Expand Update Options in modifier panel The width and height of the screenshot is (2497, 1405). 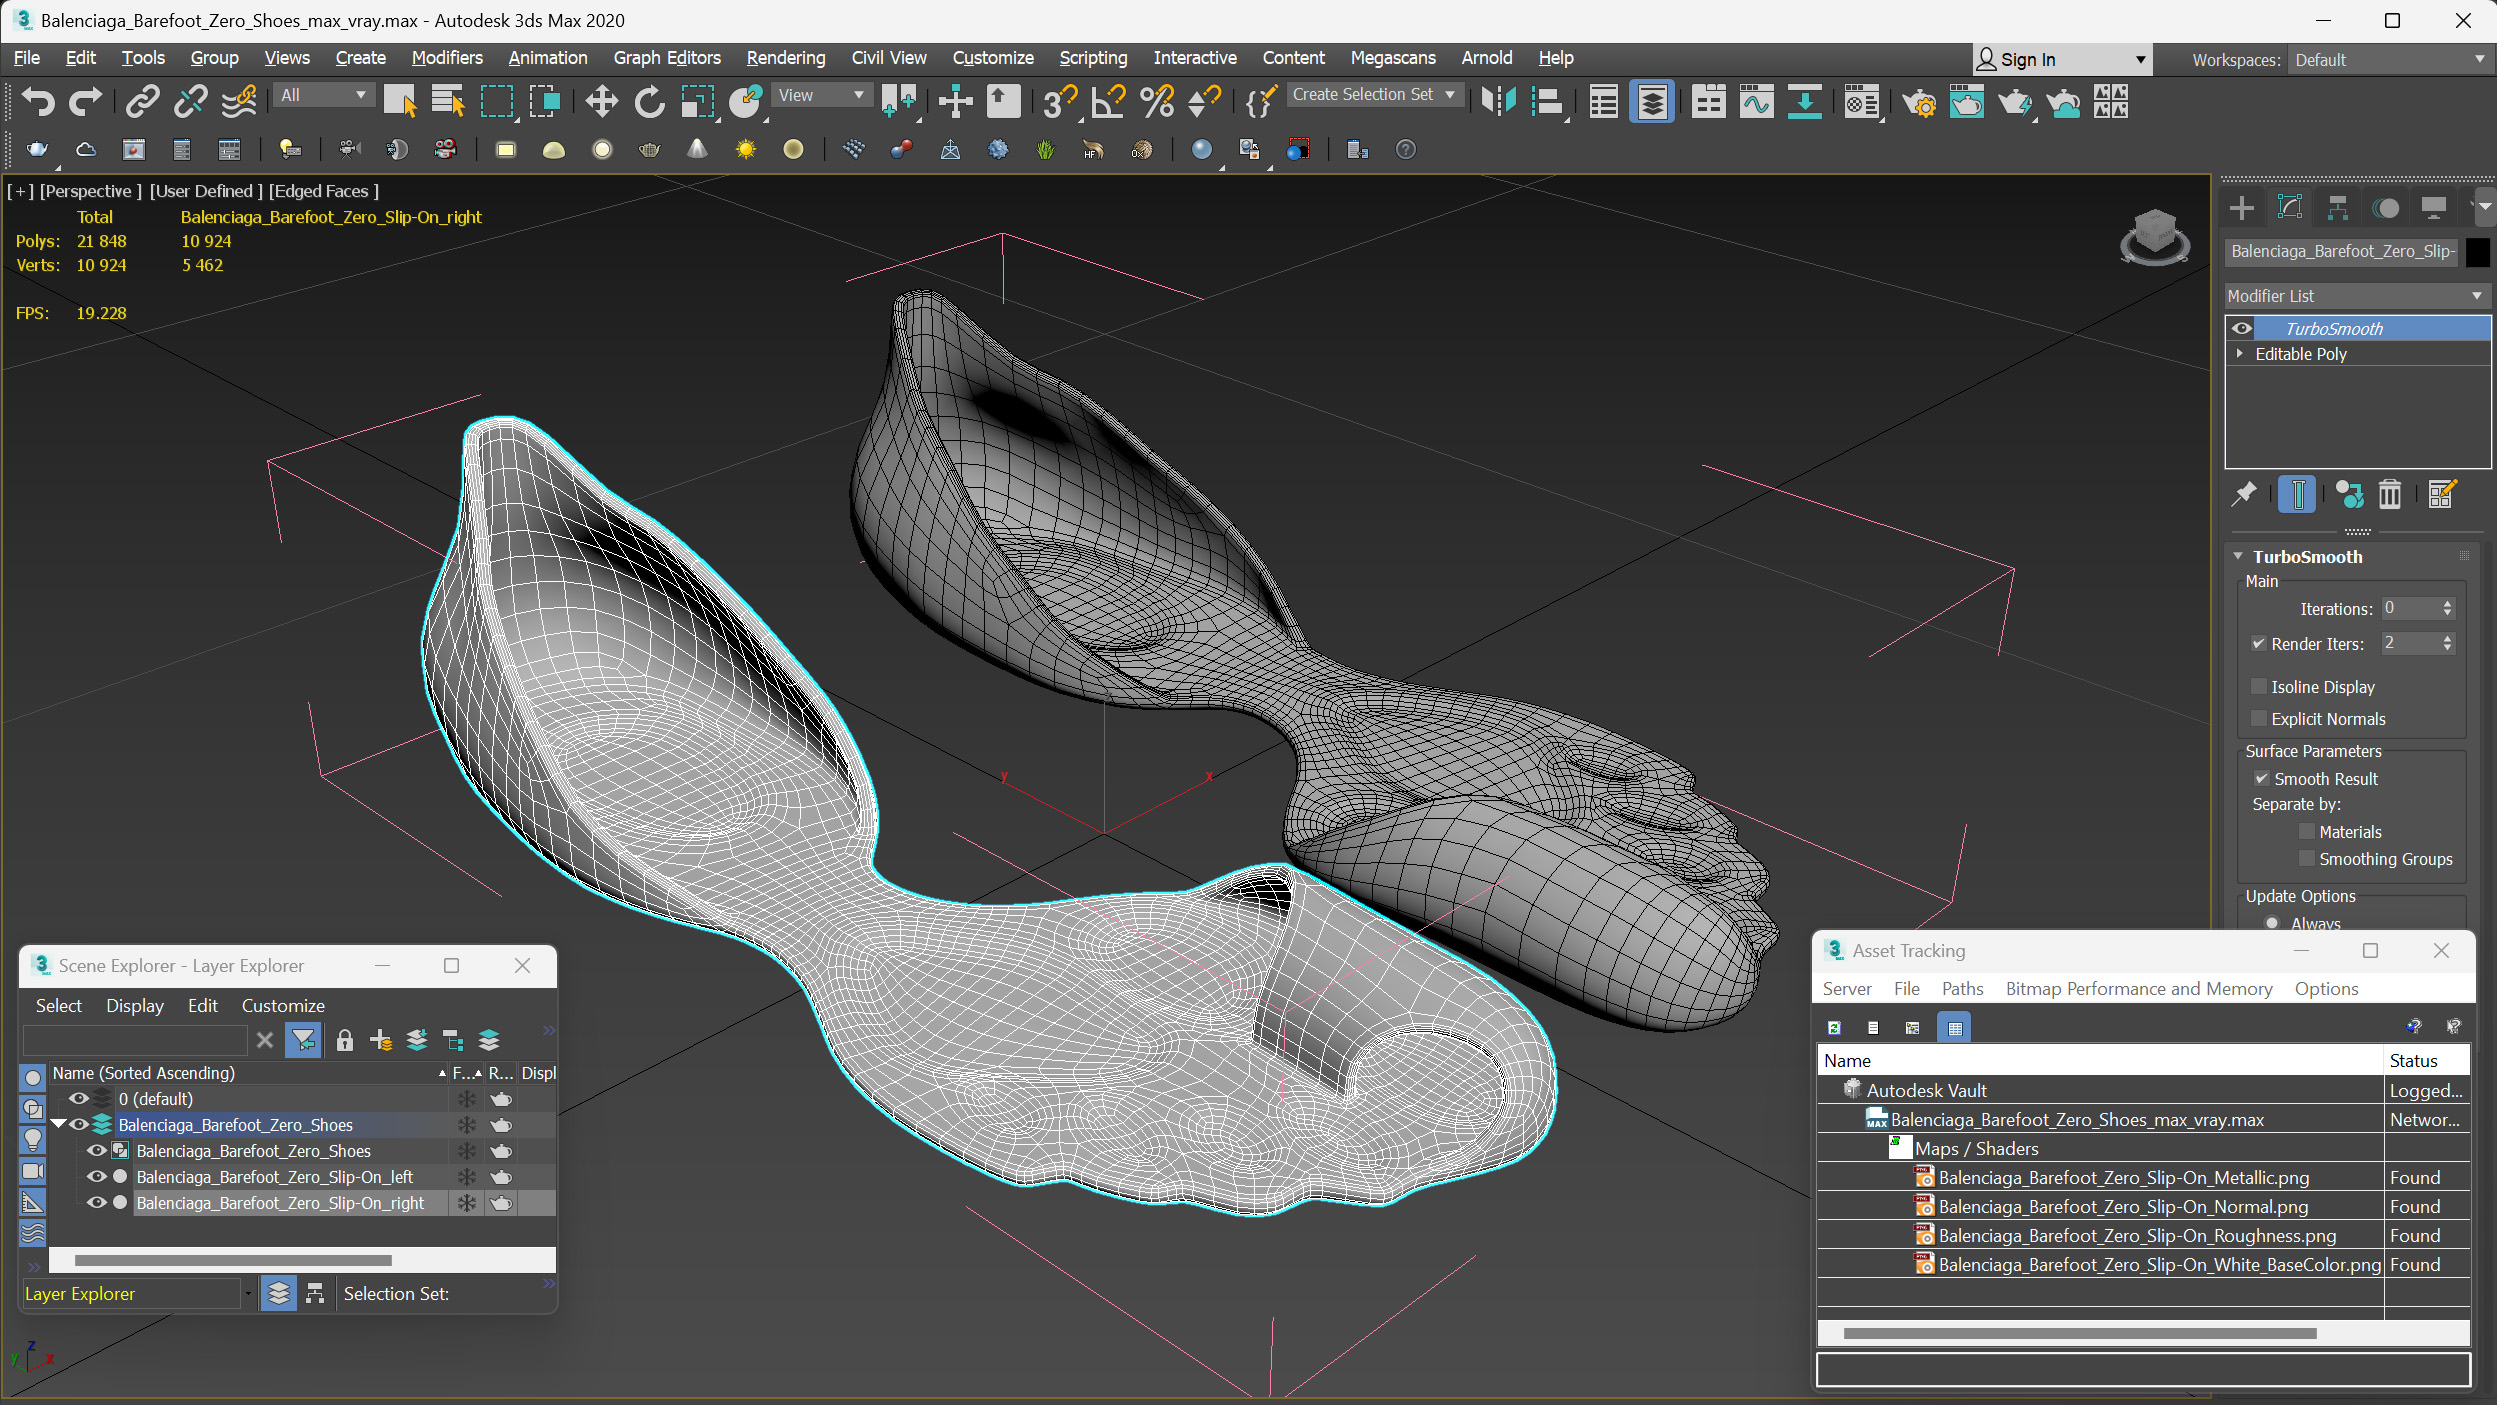click(2296, 895)
